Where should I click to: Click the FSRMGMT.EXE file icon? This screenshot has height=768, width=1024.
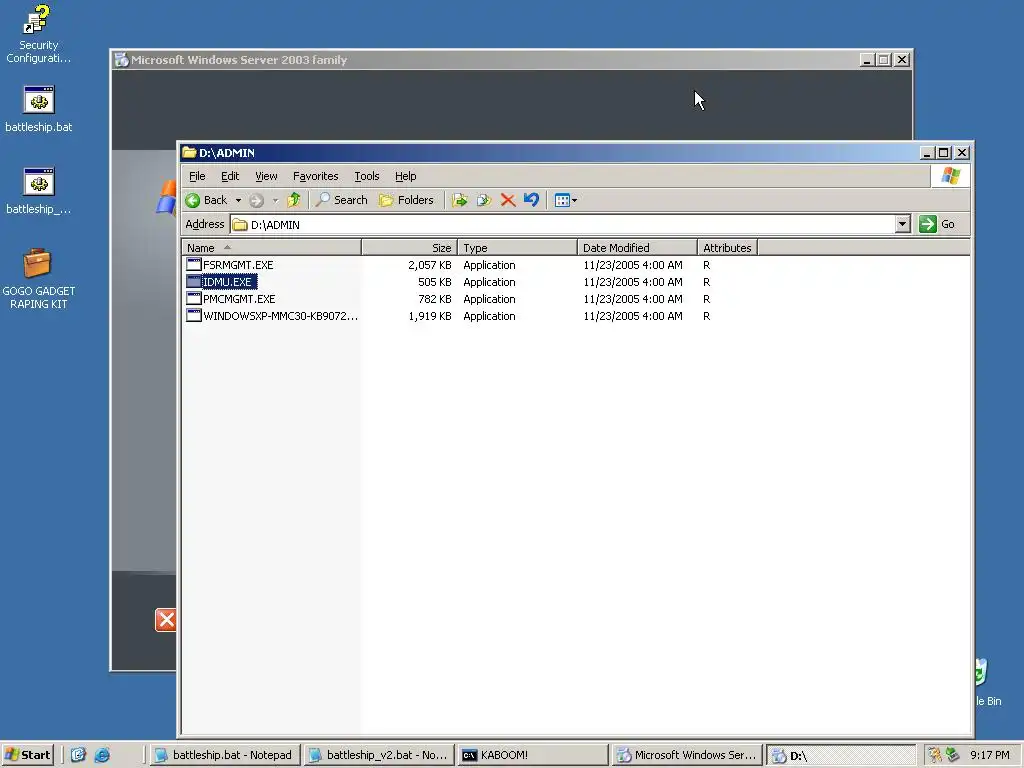coord(194,264)
